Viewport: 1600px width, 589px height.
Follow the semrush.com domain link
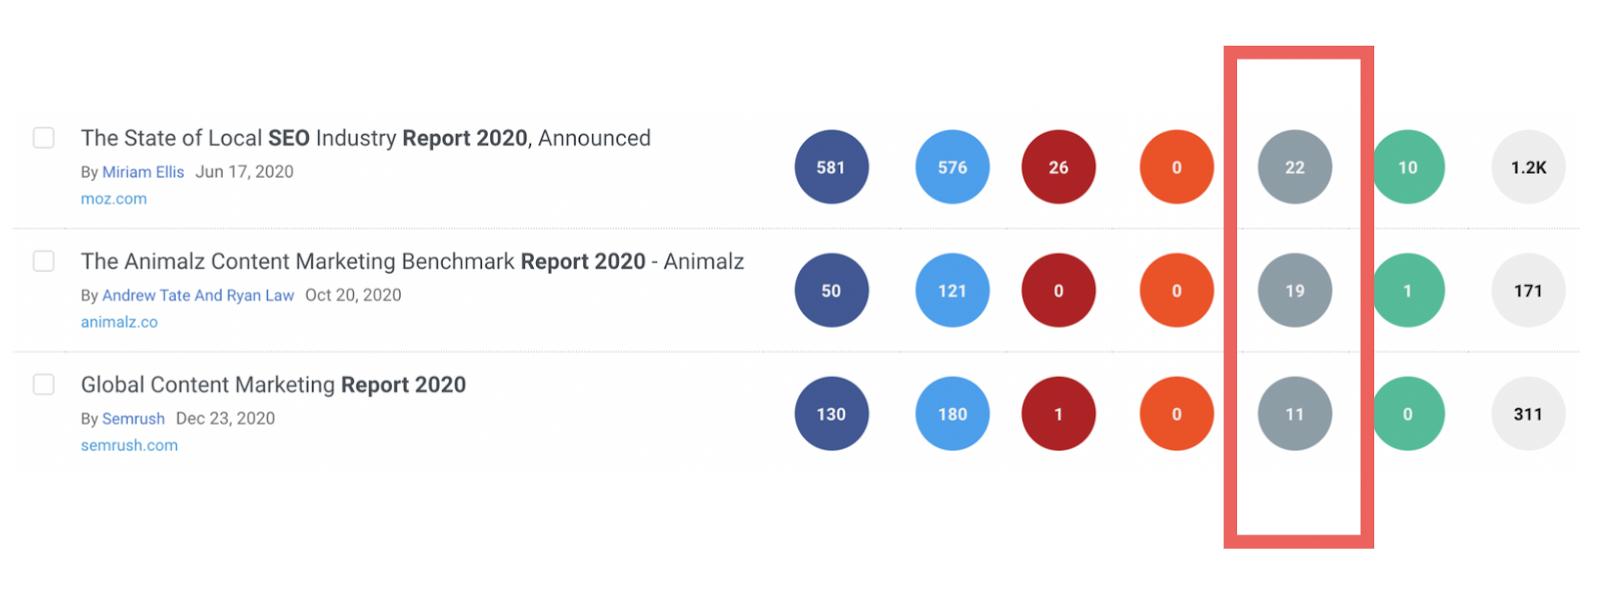[129, 446]
